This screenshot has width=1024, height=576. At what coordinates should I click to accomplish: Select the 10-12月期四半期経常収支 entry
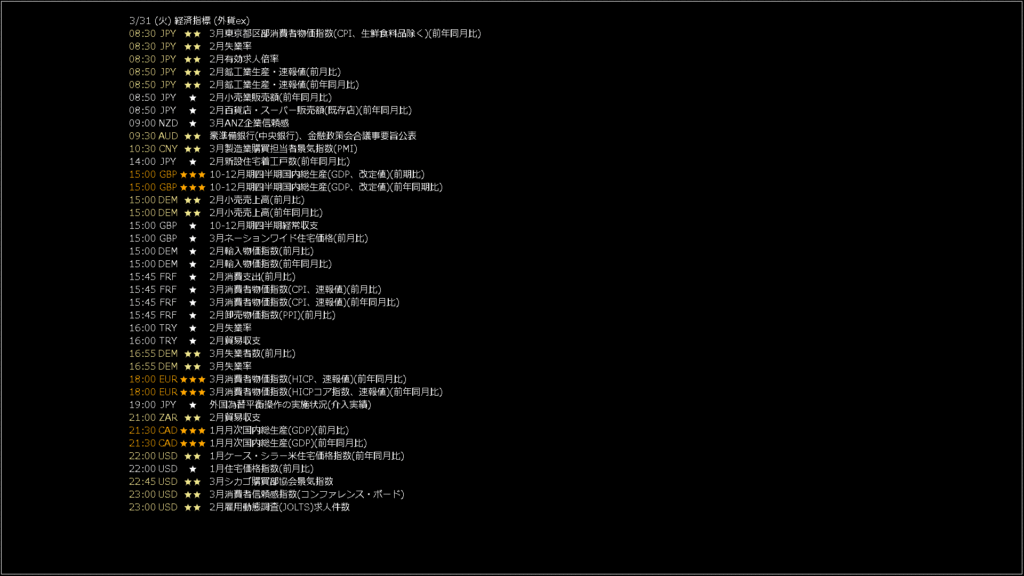coord(264,225)
